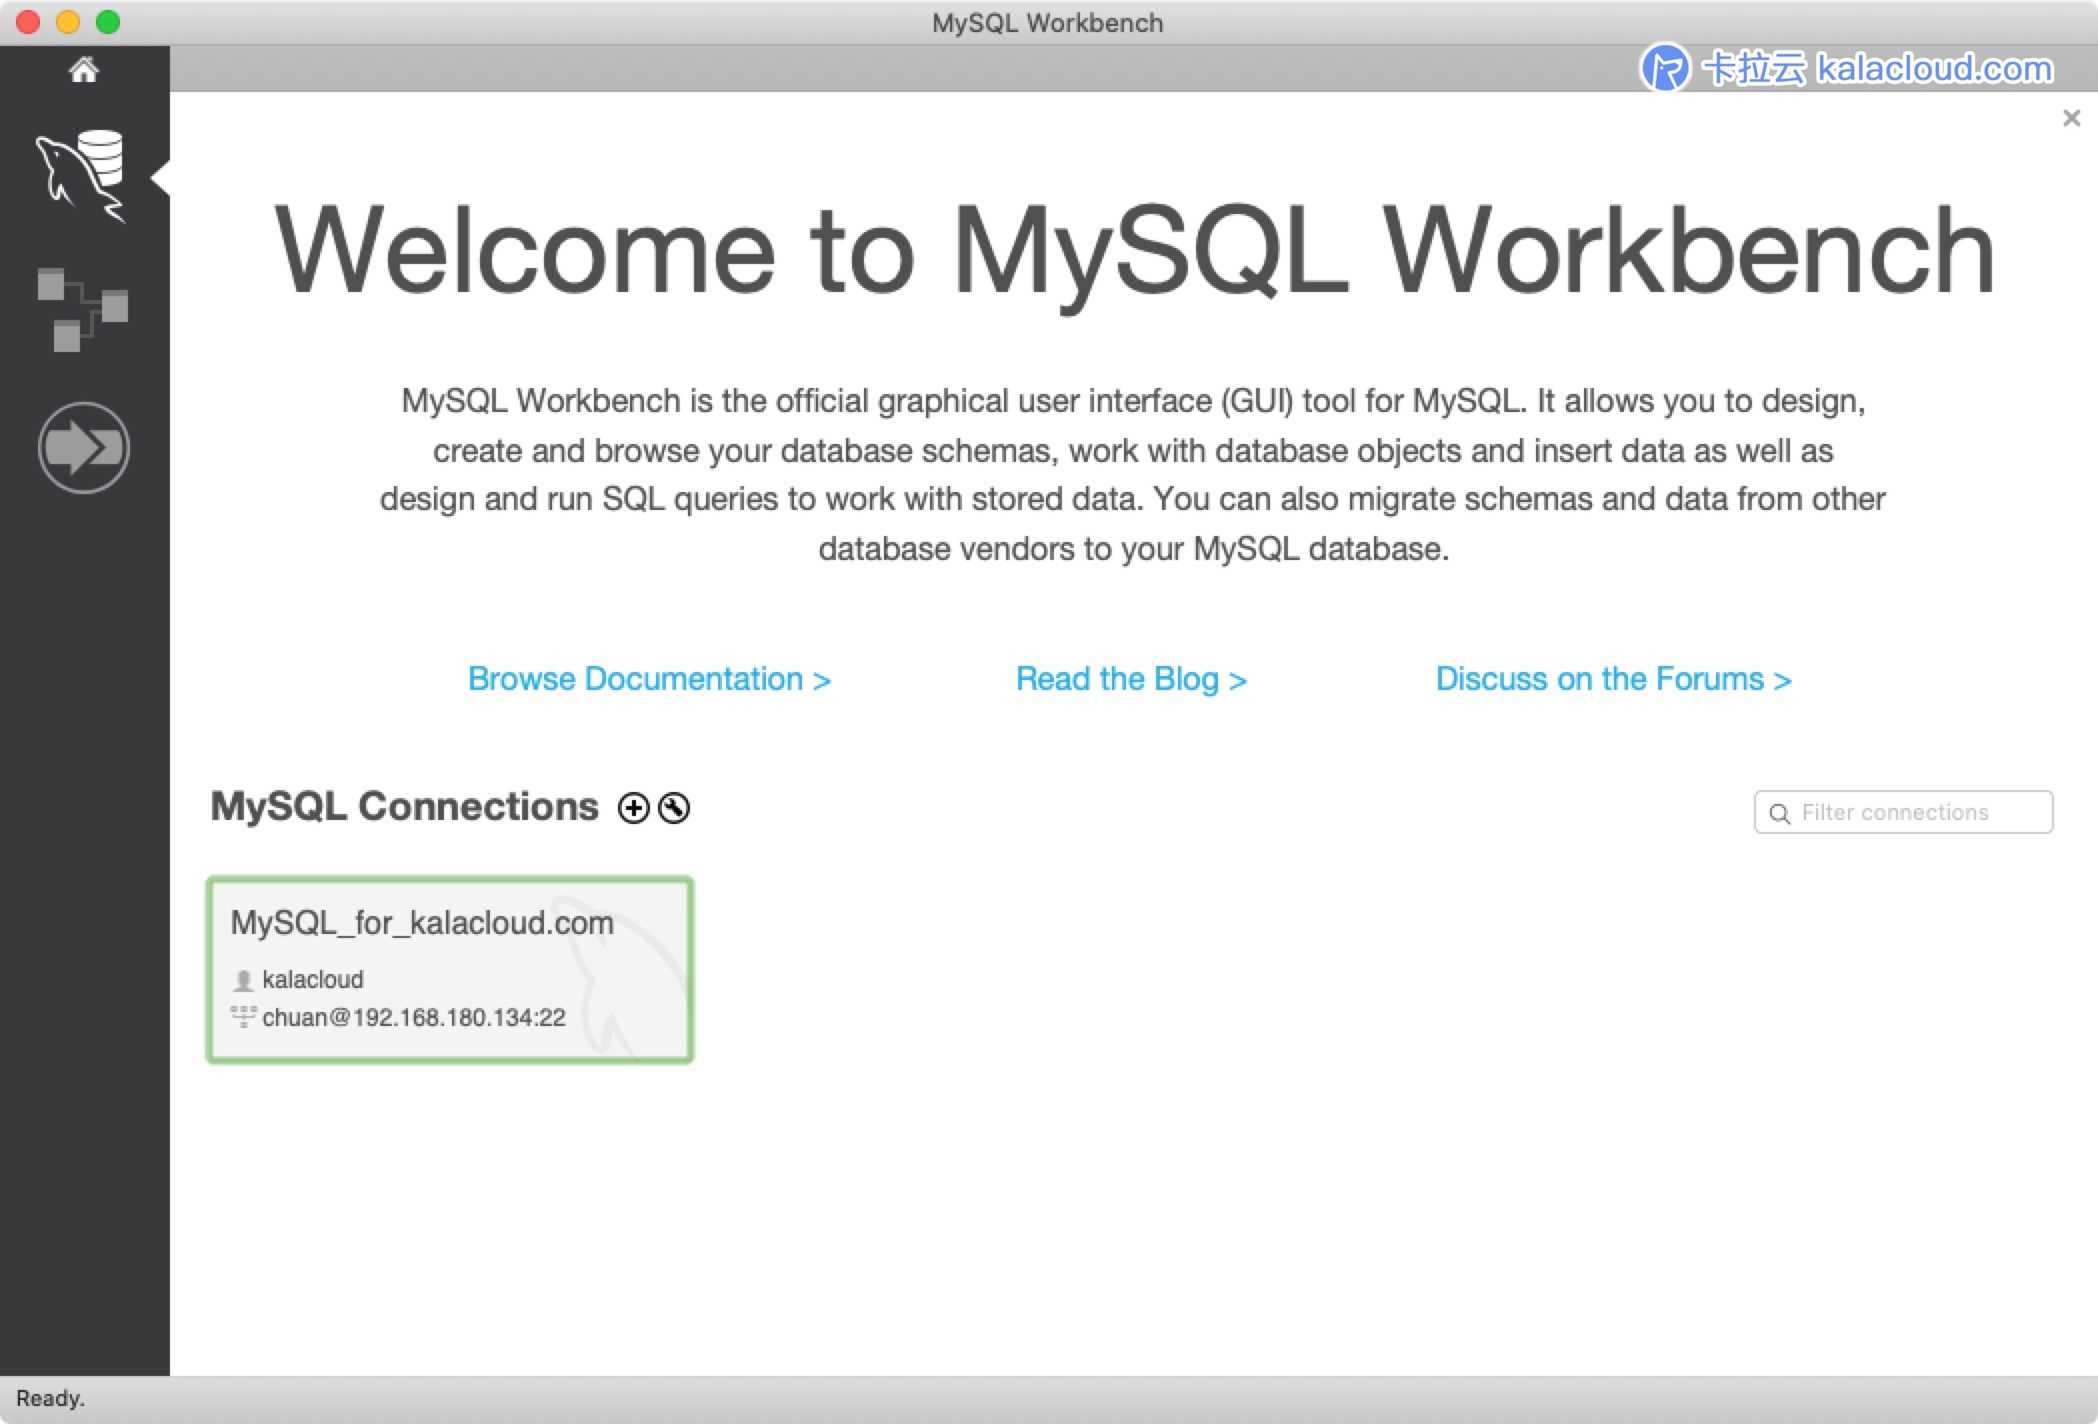Close the welcome message X icon
The width and height of the screenshot is (2098, 1424).
2071,119
